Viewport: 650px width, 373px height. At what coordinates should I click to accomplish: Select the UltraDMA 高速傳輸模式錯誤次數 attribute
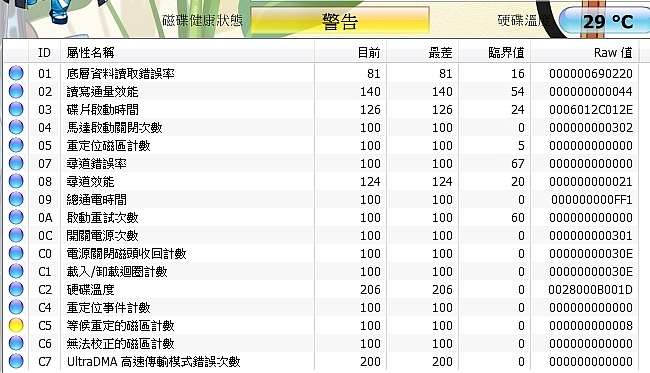point(154,362)
